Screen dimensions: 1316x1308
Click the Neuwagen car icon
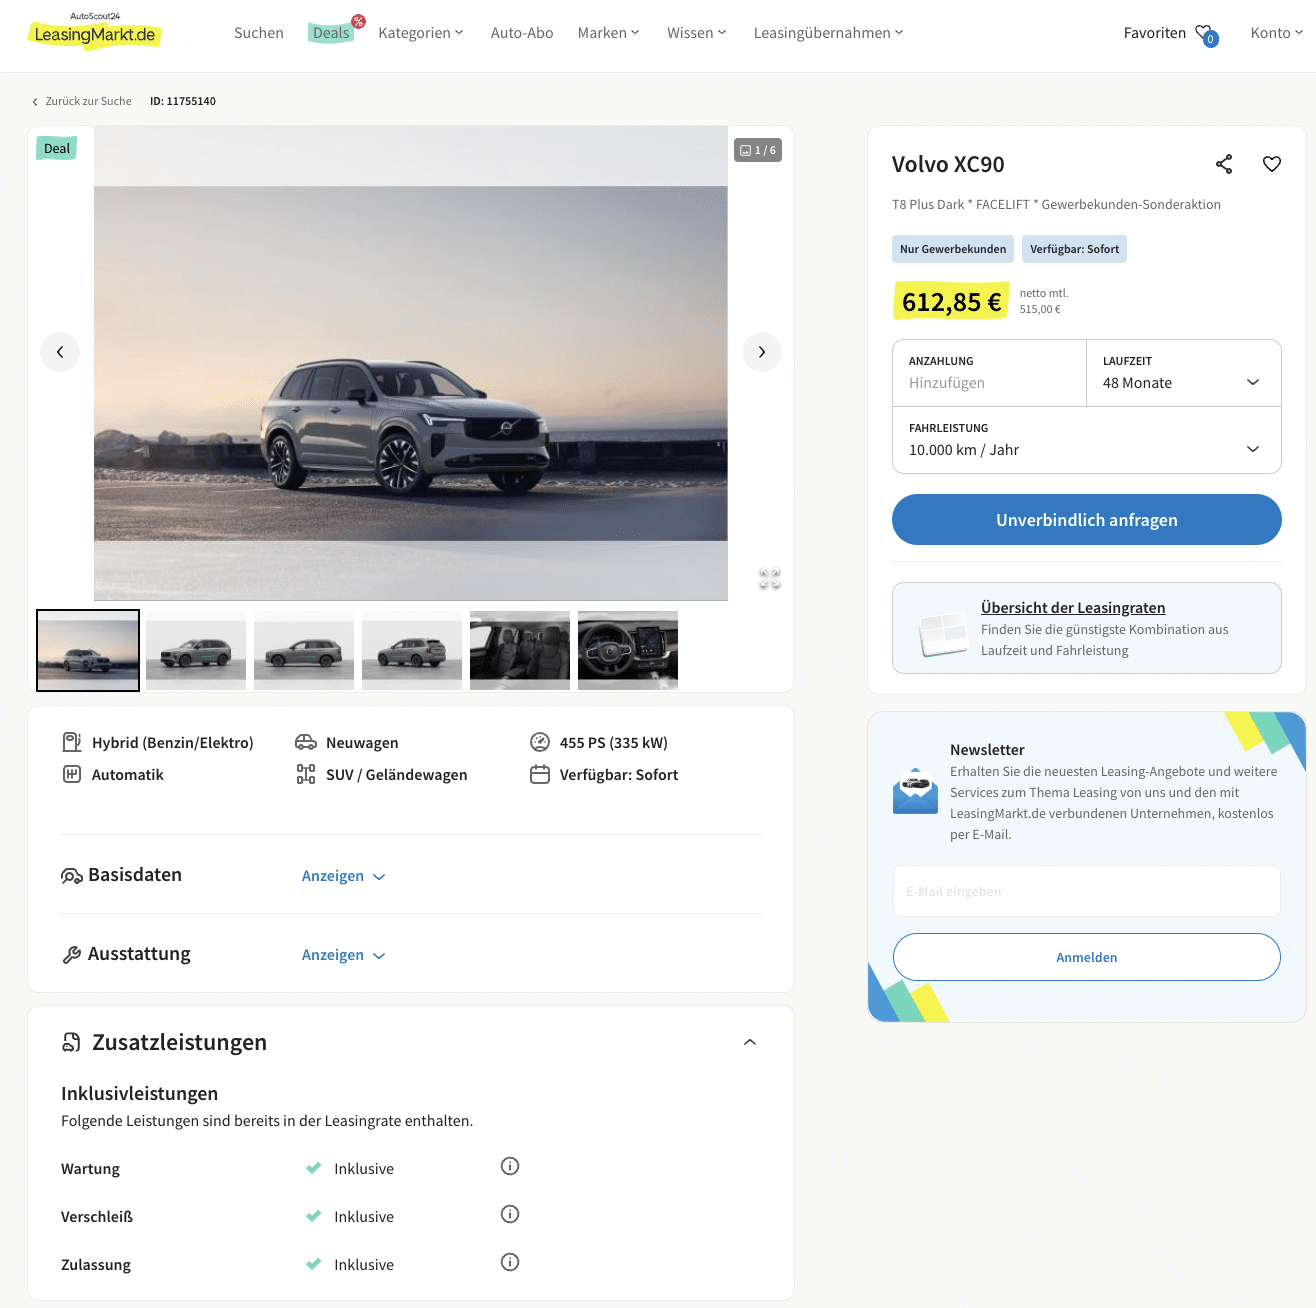click(306, 742)
